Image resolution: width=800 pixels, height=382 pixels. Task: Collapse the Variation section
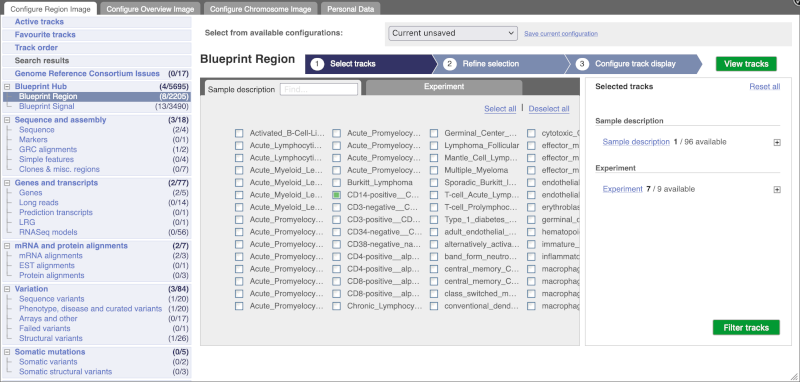(x=7, y=289)
